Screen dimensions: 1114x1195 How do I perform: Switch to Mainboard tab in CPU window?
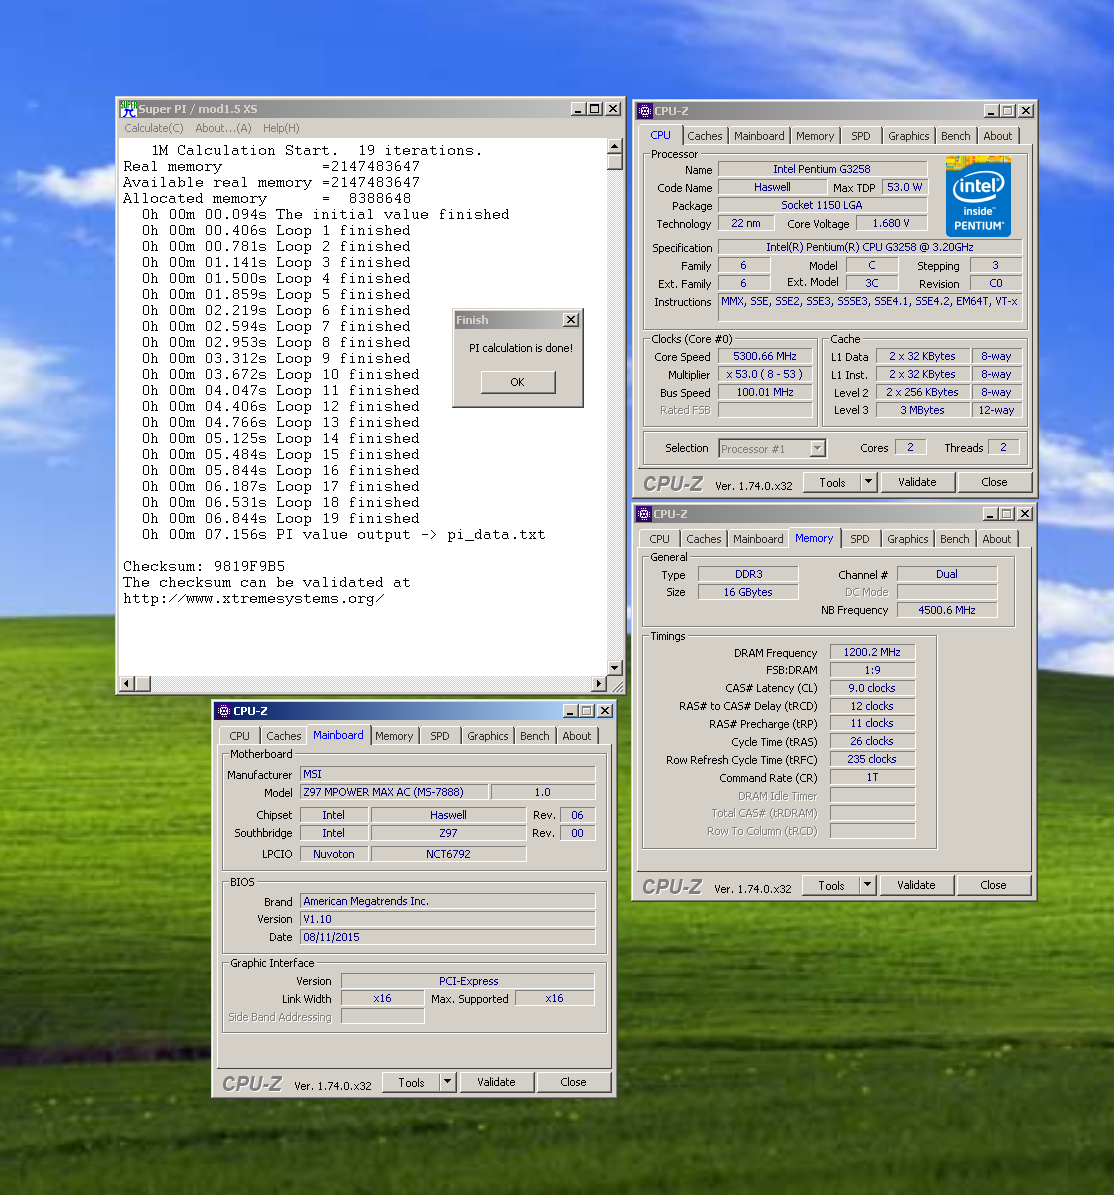point(759,136)
